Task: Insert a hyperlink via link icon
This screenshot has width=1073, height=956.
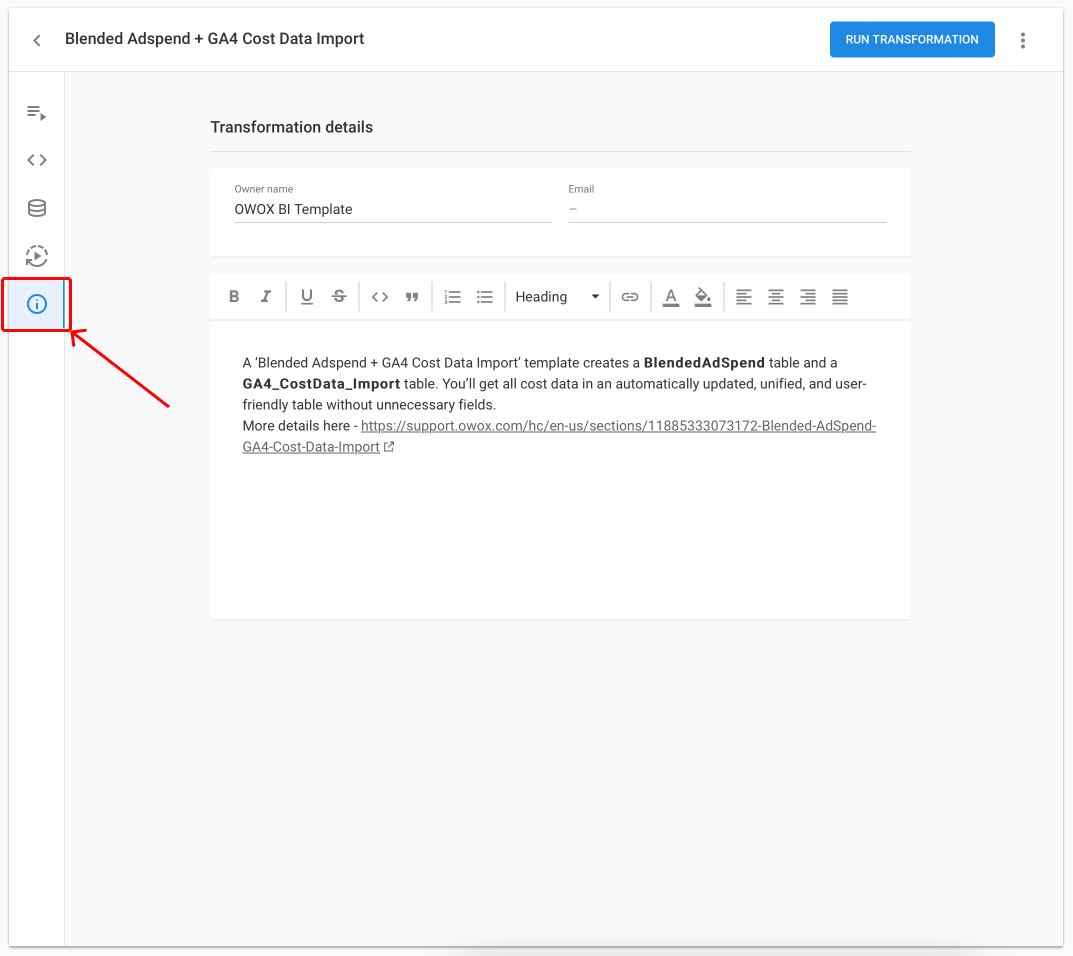Action: pos(630,296)
